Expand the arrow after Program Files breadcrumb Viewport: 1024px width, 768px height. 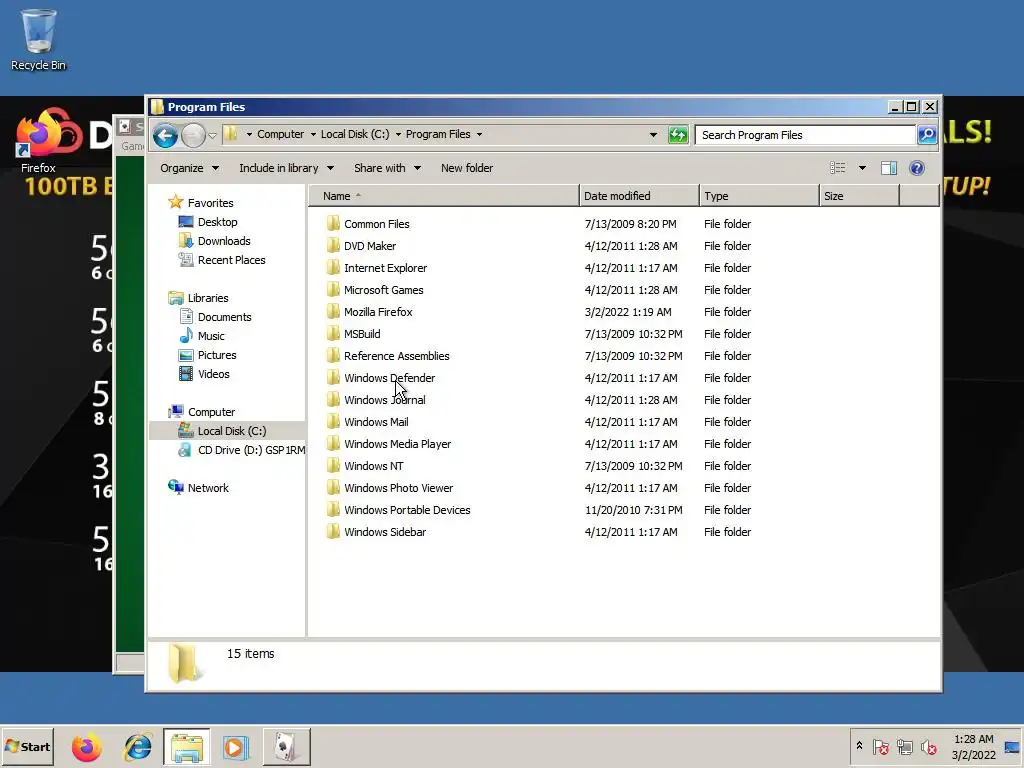pos(479,135)
